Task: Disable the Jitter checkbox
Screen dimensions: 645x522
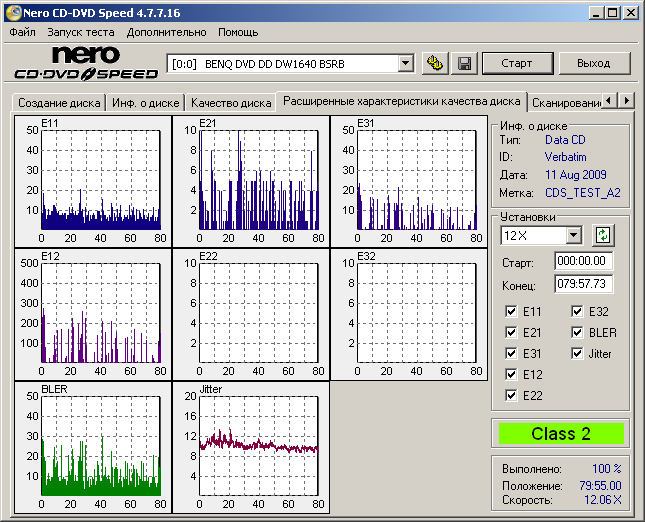Action: click(579, 354)
